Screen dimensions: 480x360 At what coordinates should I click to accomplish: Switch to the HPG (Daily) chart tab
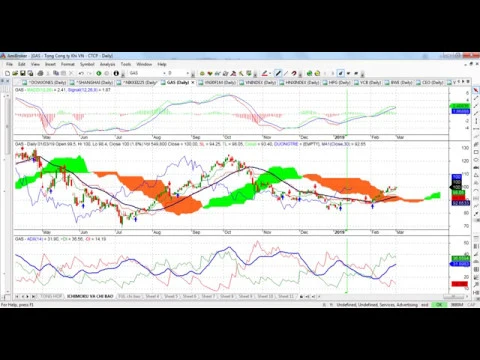pos(337,82)
